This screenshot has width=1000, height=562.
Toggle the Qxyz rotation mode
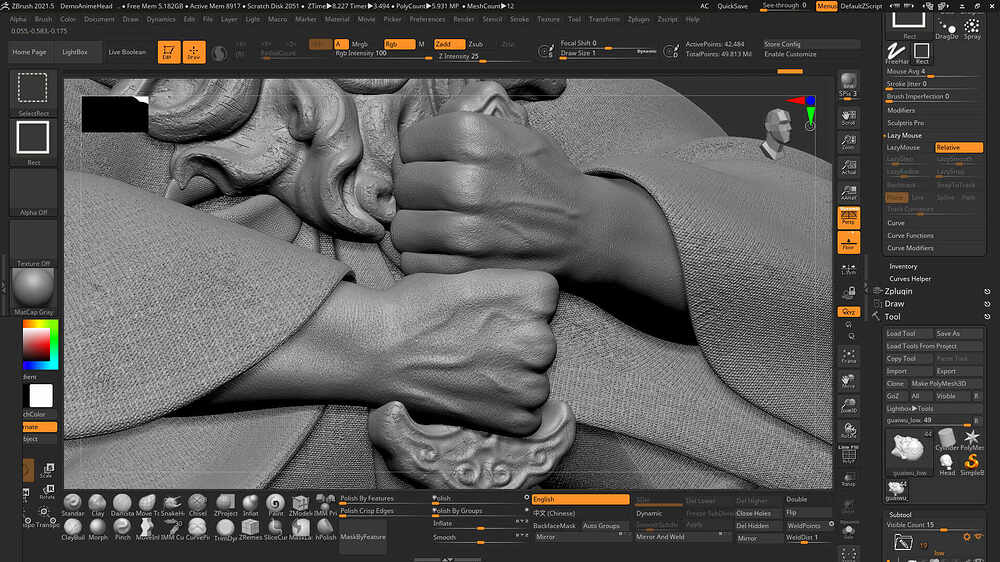[848, 312]
